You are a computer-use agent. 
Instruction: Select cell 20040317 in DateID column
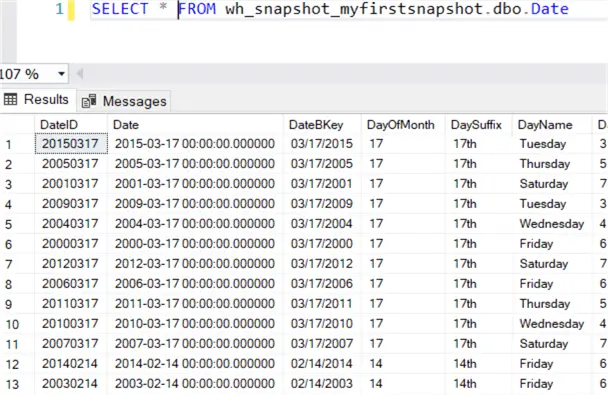(71, 224)
